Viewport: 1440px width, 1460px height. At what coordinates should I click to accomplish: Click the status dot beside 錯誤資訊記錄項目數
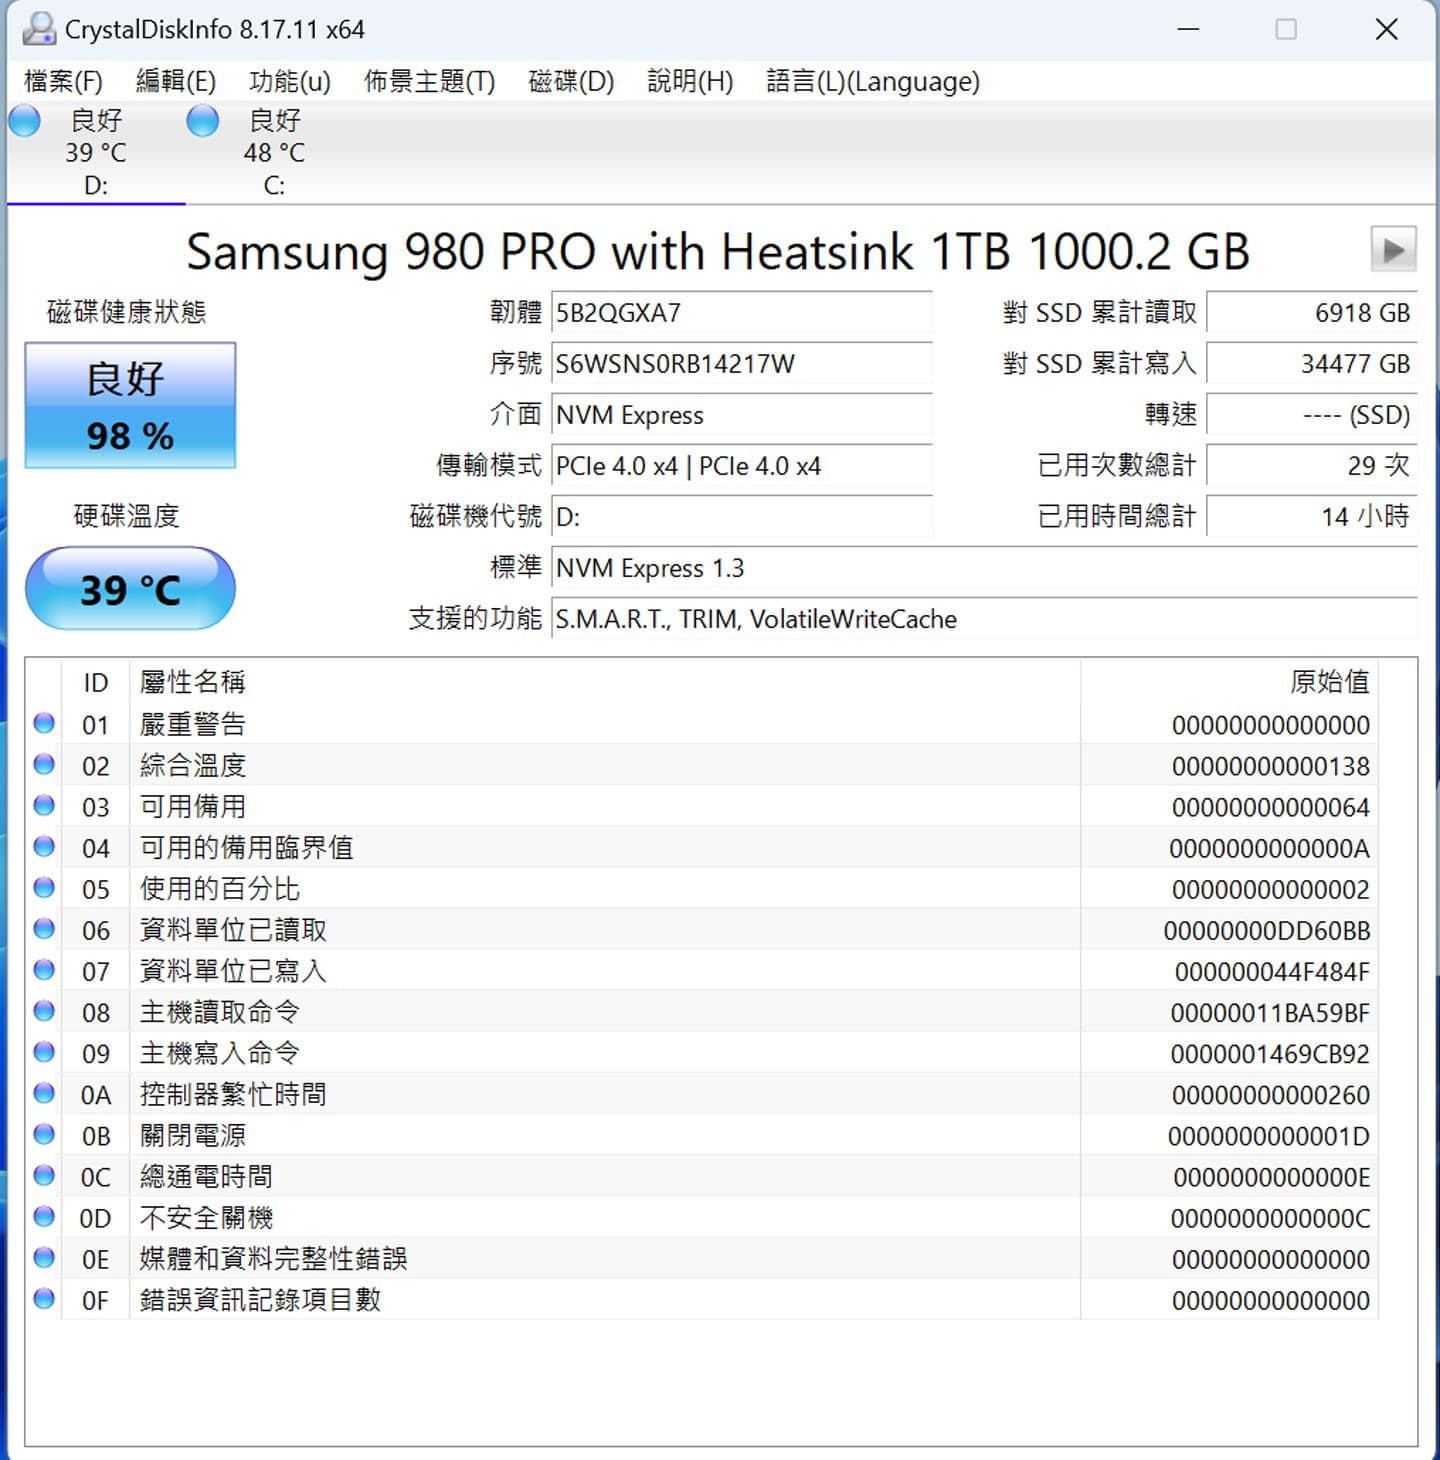(44, 1299)
